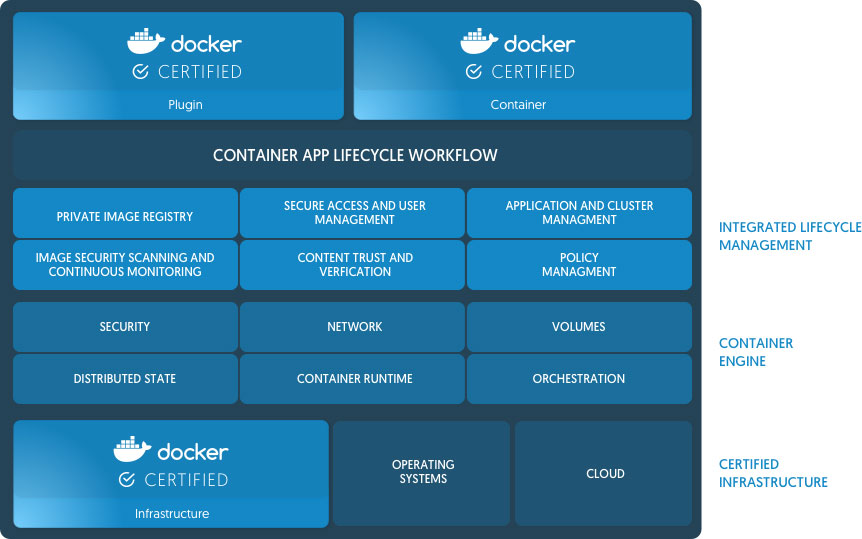Click the Docker whale logo in Plugin card

[146, 41]
